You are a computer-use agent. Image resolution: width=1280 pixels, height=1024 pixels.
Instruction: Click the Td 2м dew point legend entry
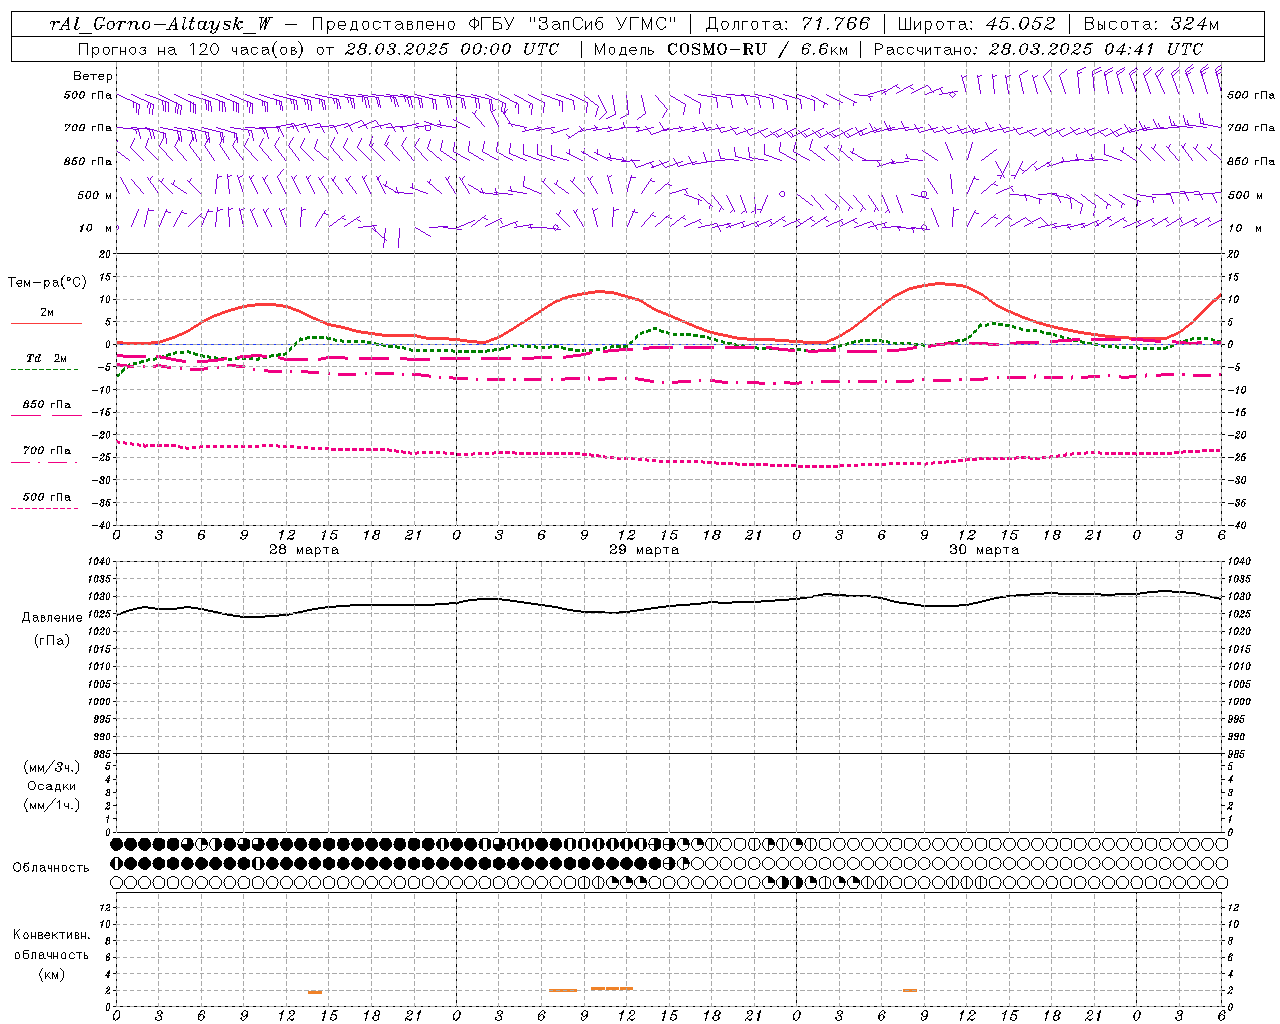point(47,358)
